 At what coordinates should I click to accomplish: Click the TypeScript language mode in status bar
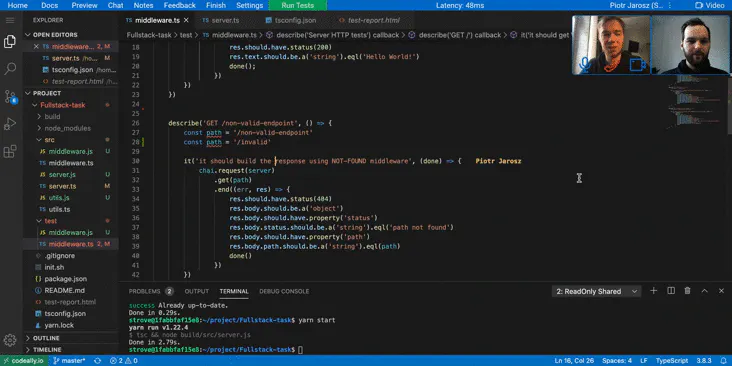(672, 361)
